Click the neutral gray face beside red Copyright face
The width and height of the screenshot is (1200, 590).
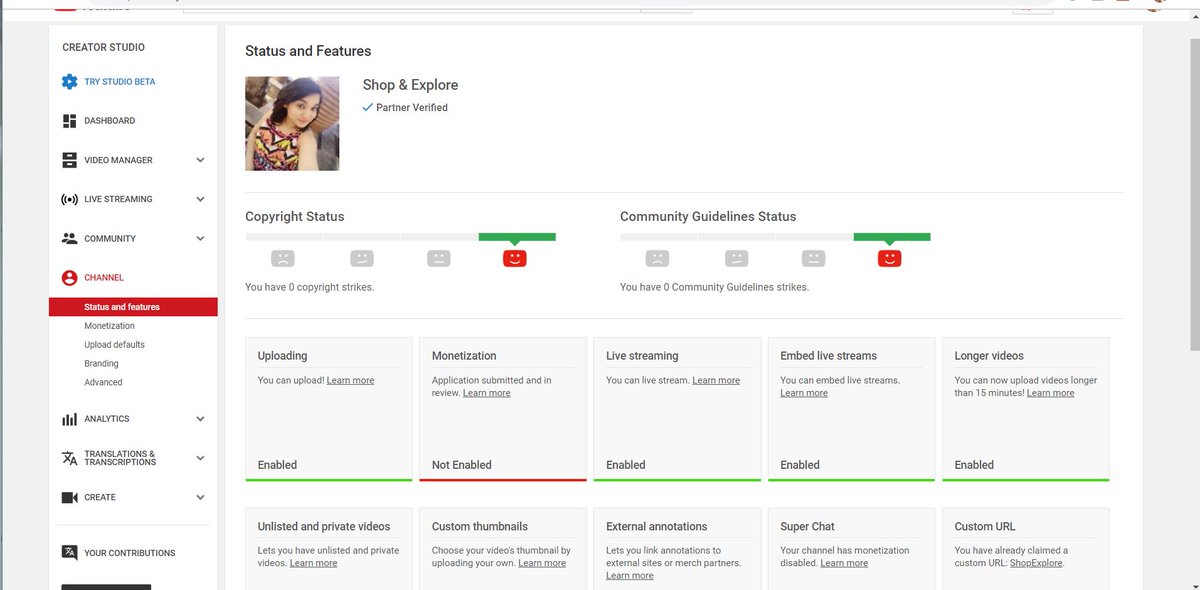point(438,258)
